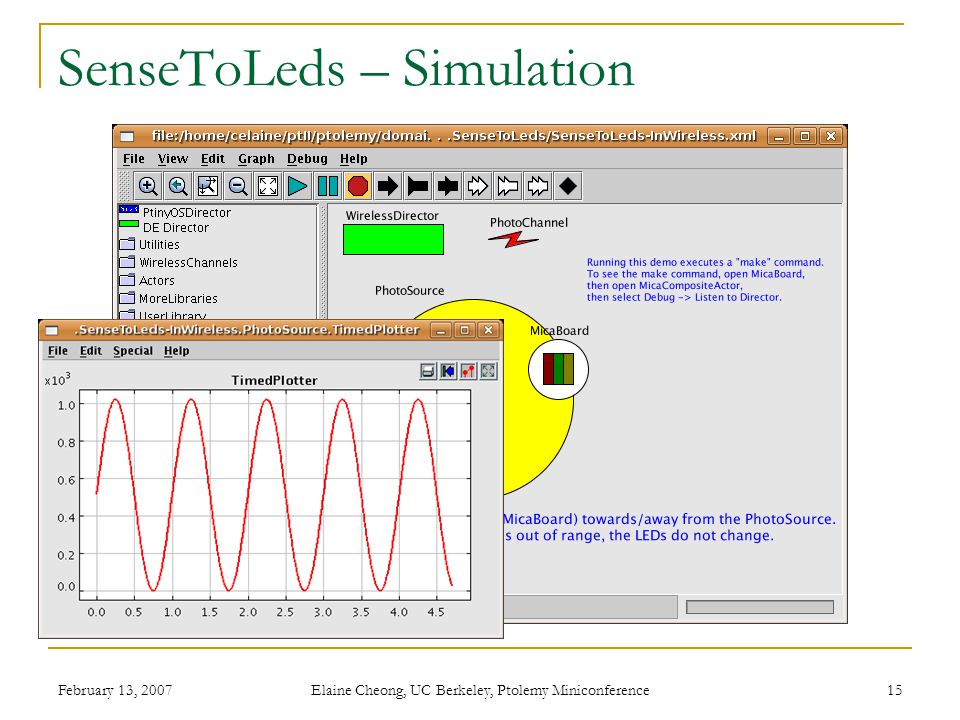Select DE Director in the library tree
Image resolution: width=960 pixels, height=720 pixels.
(x=164, y=227)
